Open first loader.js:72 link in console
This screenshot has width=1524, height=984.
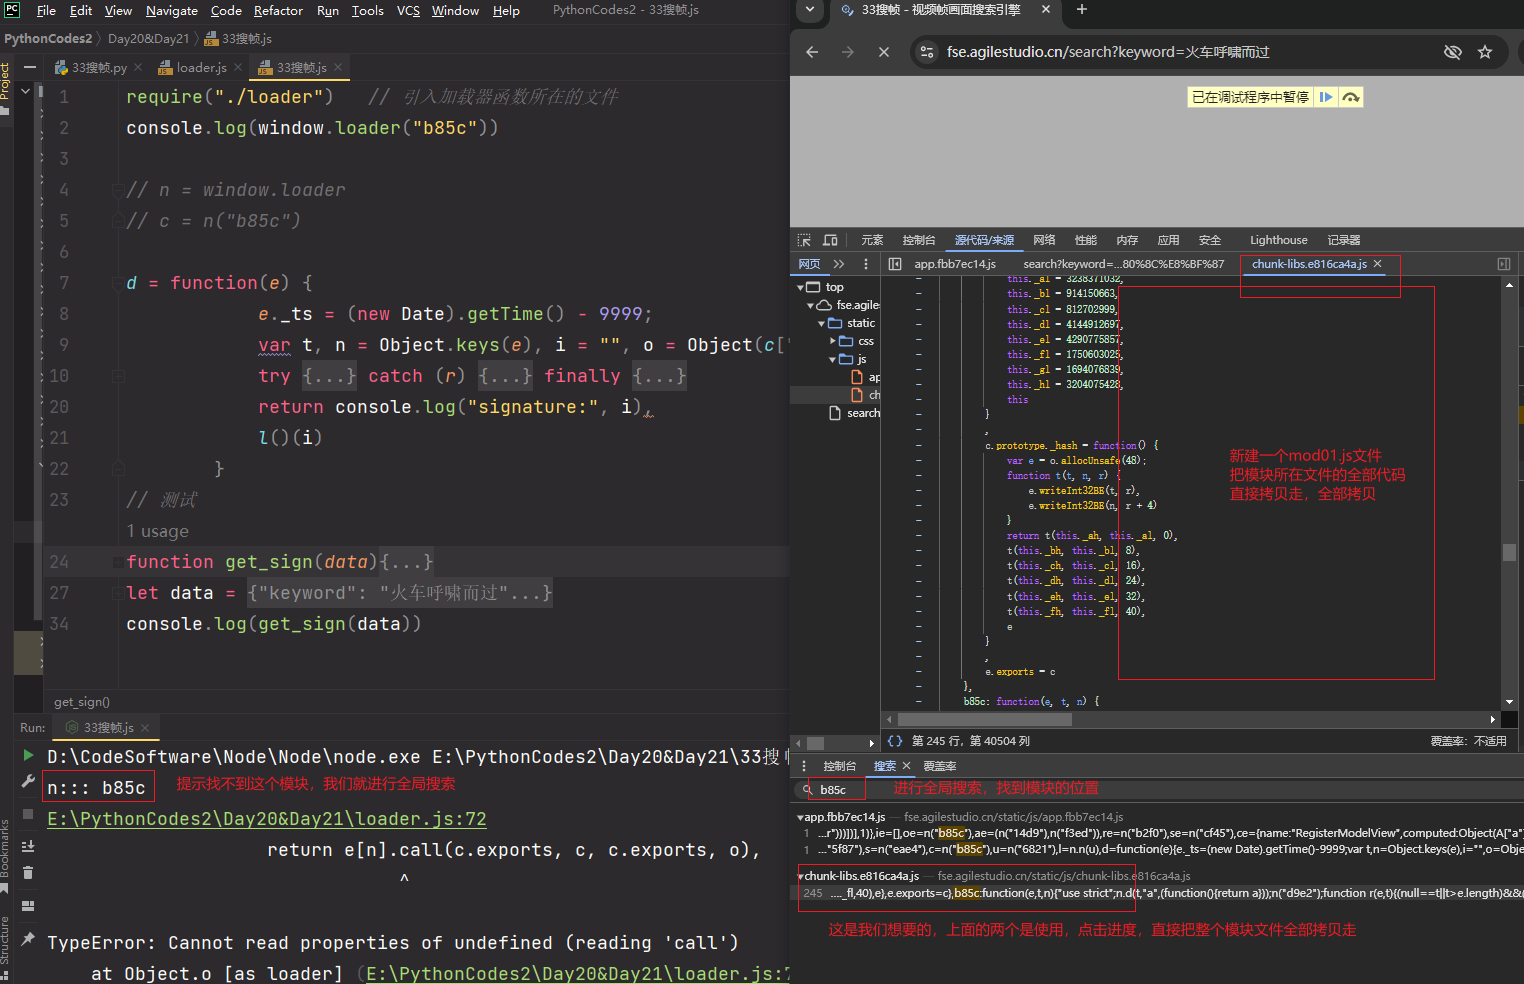[267, 819]
